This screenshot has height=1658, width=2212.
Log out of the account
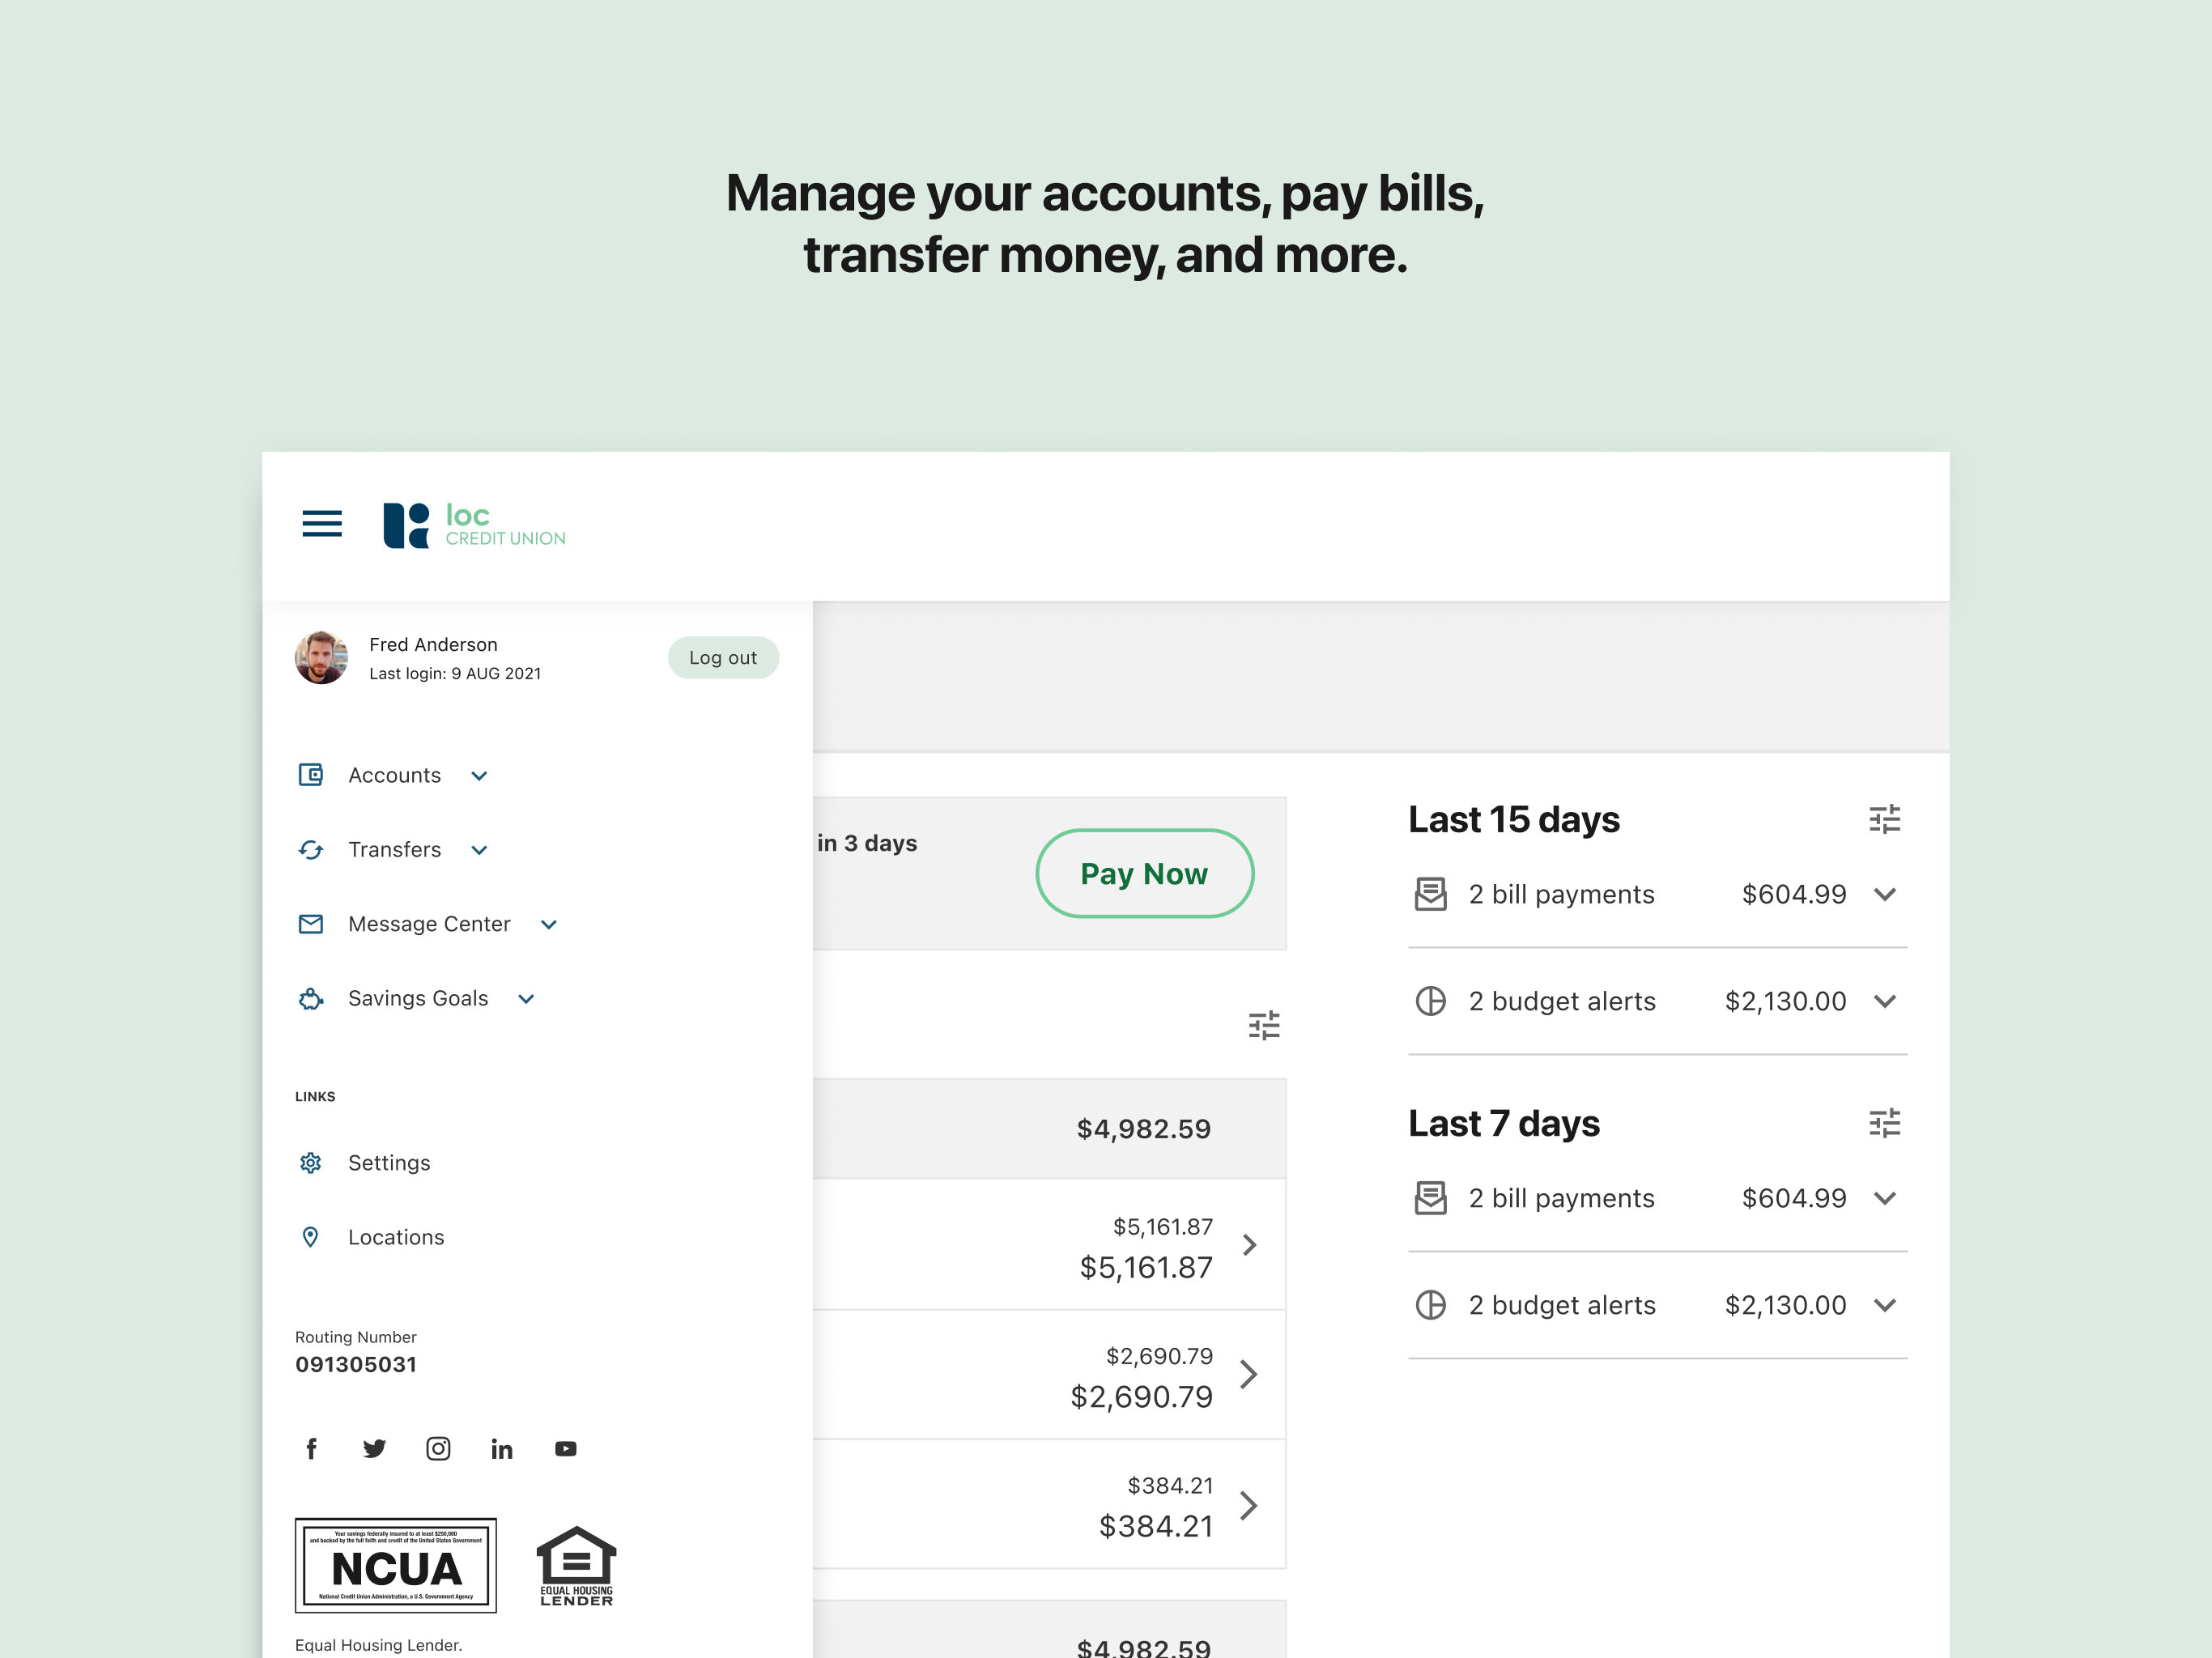(x=723, y=658)
